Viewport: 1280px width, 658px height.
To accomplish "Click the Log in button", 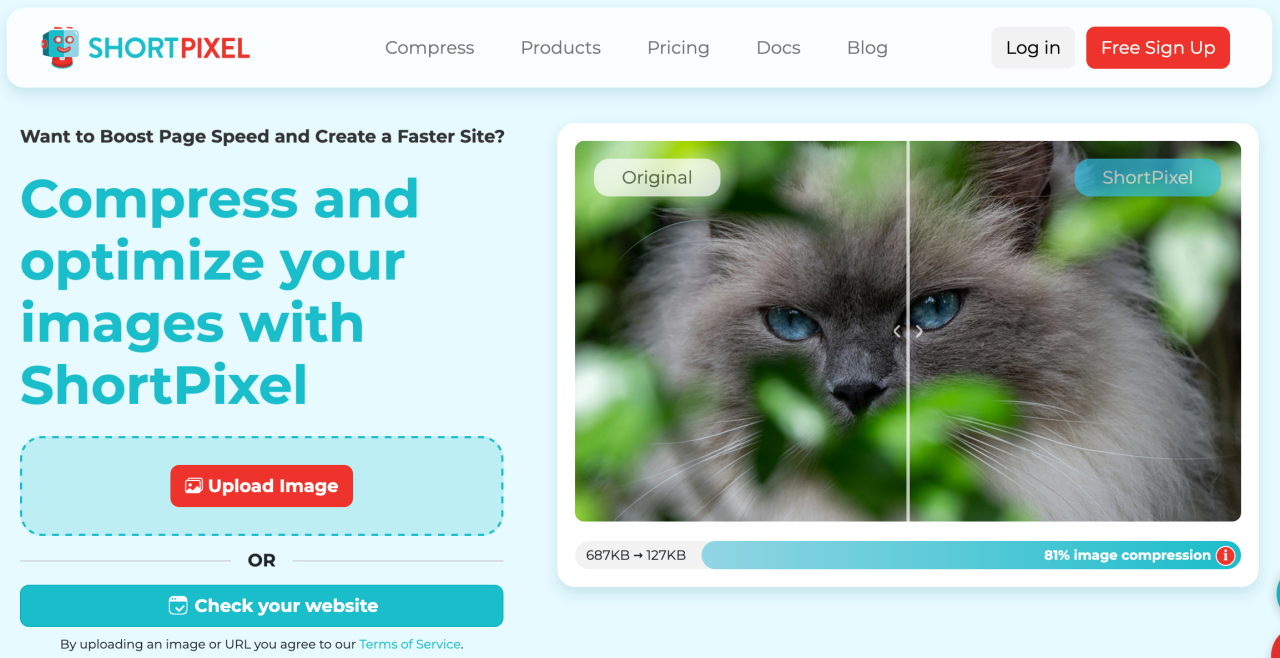I will [1033, 48].
